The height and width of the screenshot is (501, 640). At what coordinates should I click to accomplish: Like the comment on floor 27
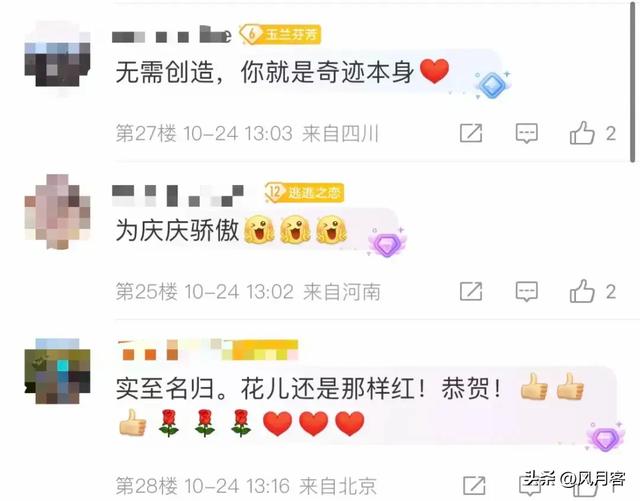(x=582, y=133)
